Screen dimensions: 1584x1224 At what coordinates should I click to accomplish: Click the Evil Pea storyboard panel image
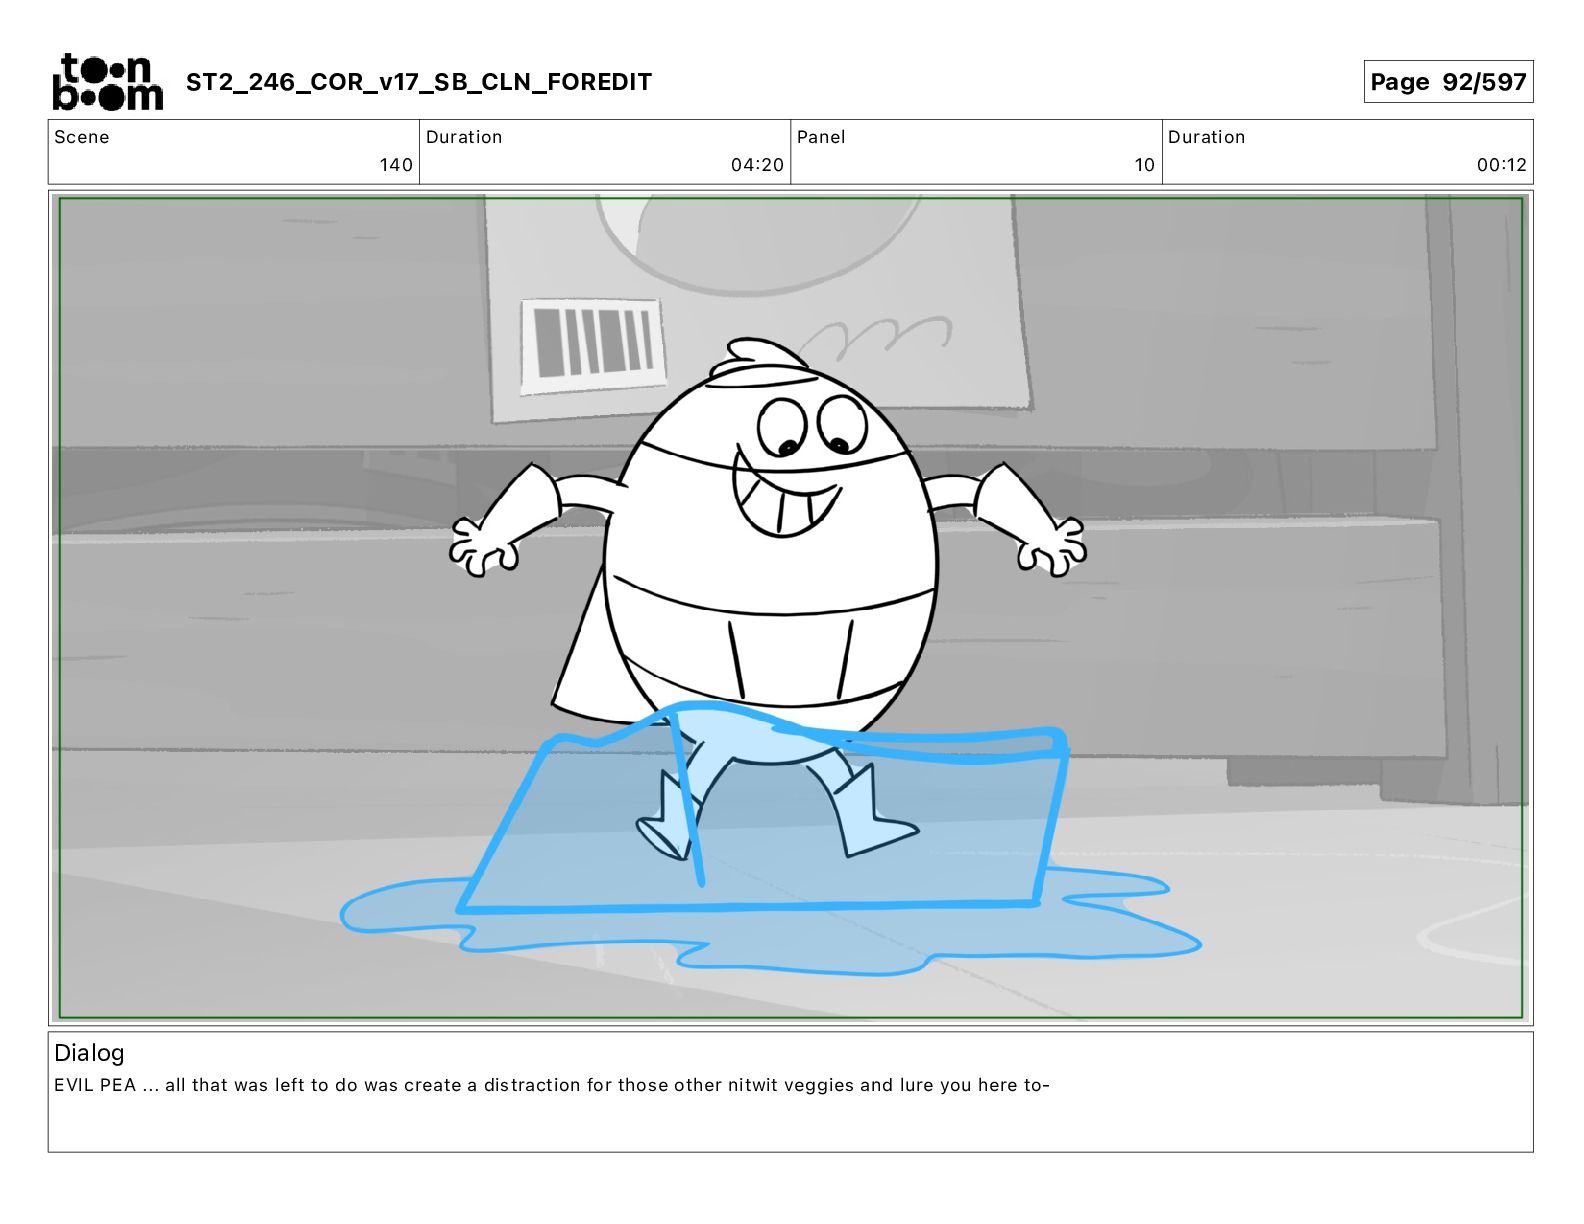coord(791,608)
